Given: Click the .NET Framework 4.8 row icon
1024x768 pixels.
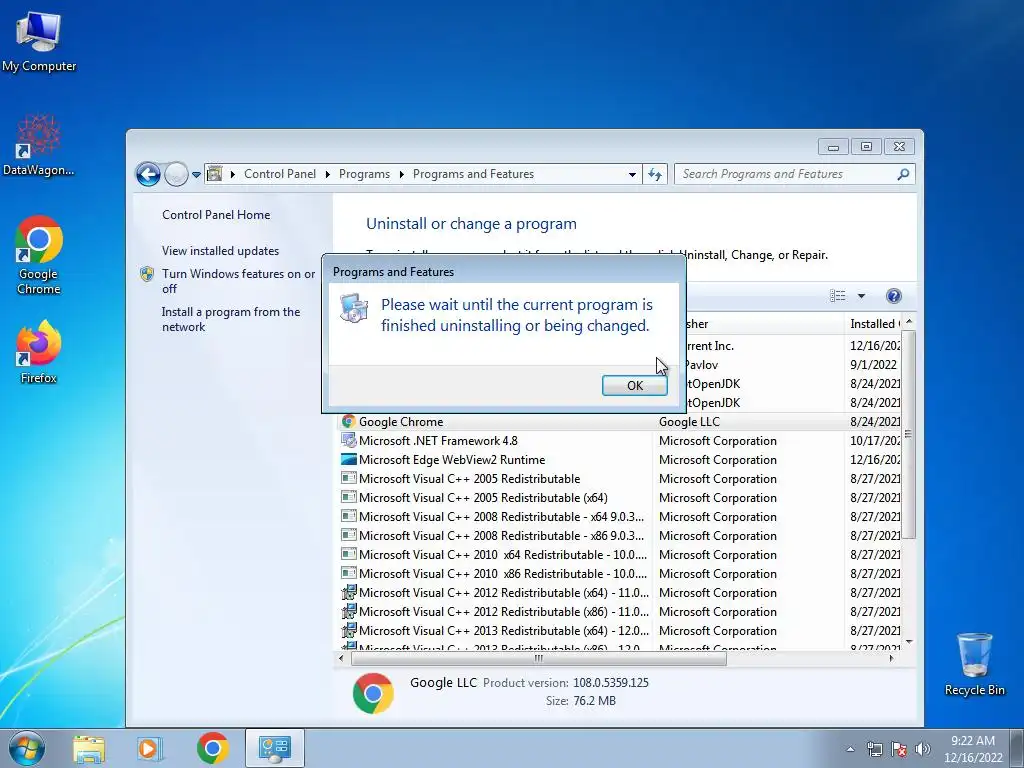Looking at the screenshot, I should (x=349, y=440).
